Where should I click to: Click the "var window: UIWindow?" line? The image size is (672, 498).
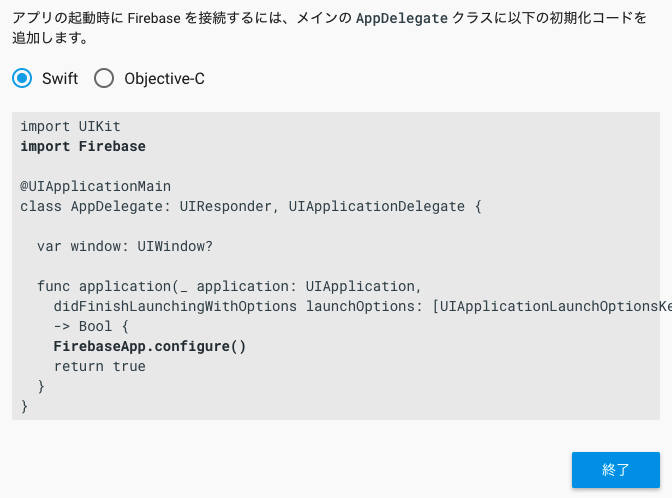(125, 246)
